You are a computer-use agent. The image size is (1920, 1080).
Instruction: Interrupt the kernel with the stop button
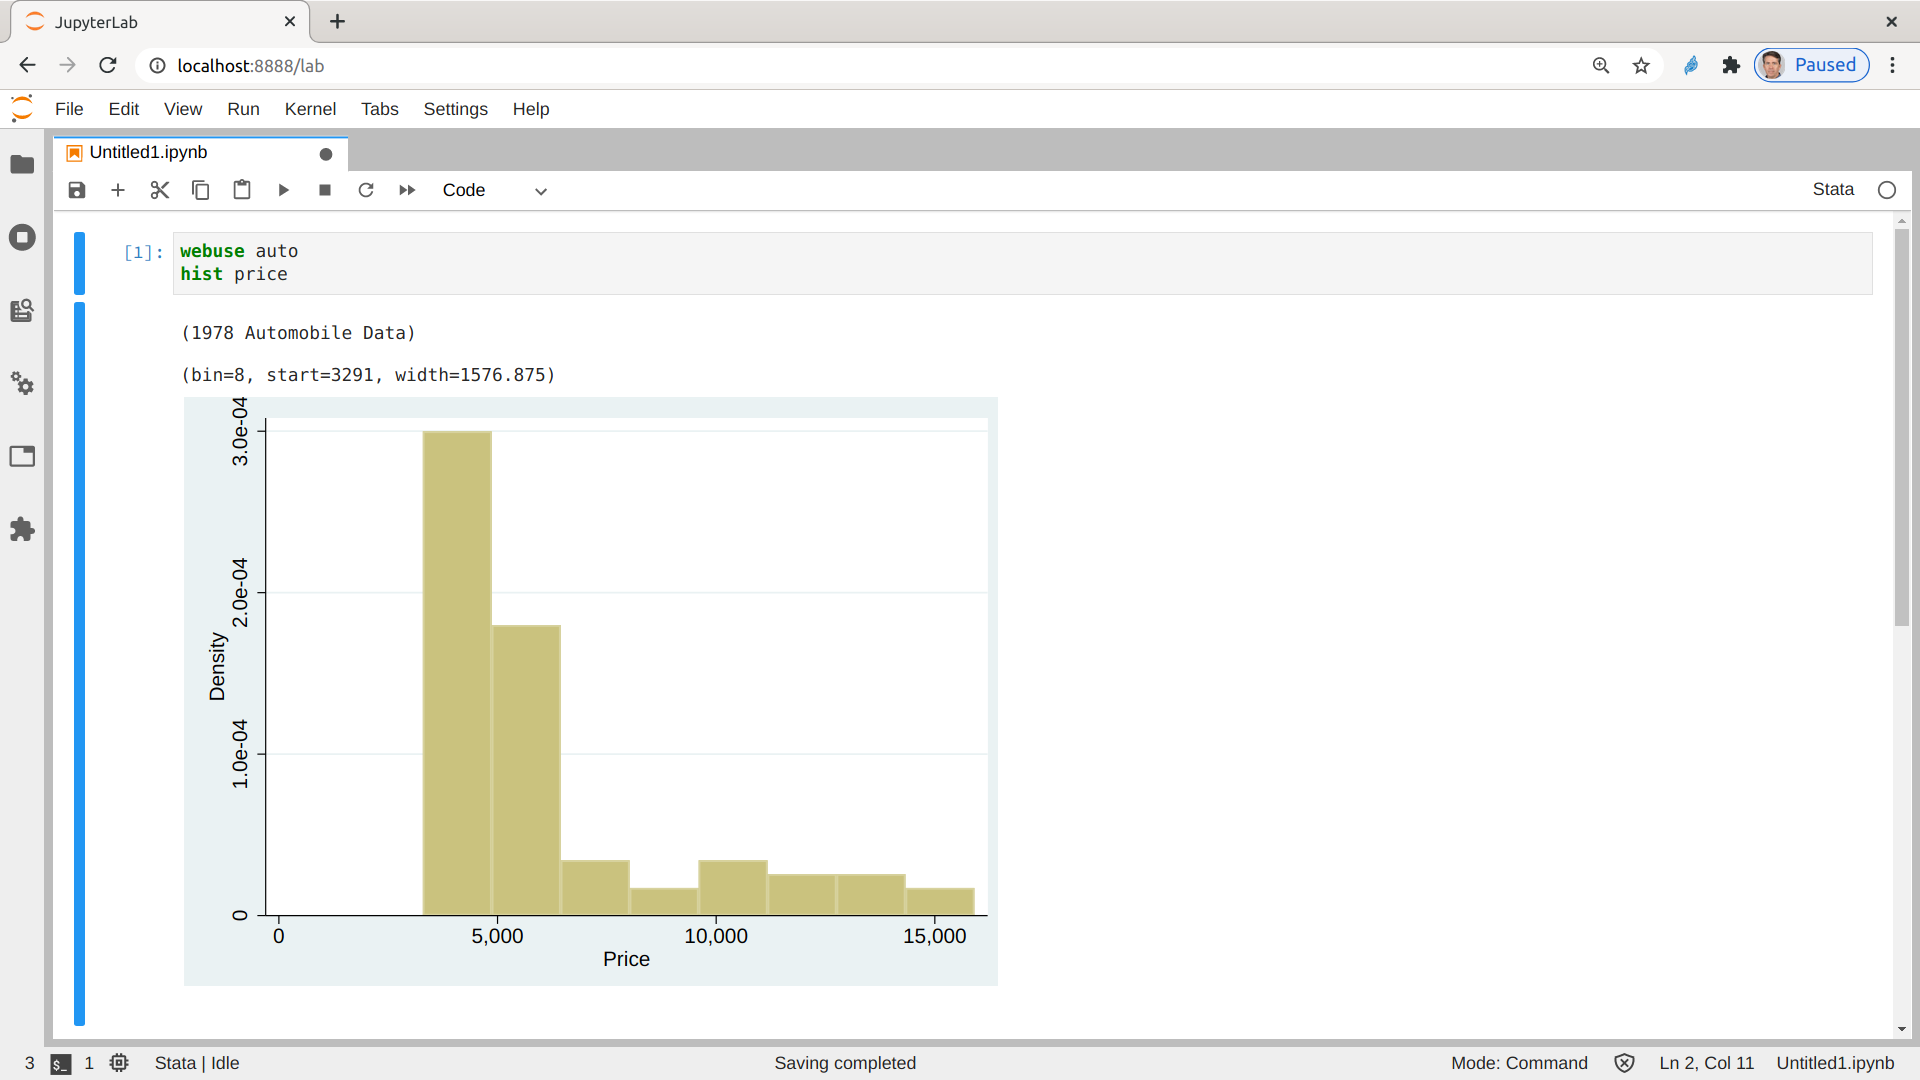(325, 190)
